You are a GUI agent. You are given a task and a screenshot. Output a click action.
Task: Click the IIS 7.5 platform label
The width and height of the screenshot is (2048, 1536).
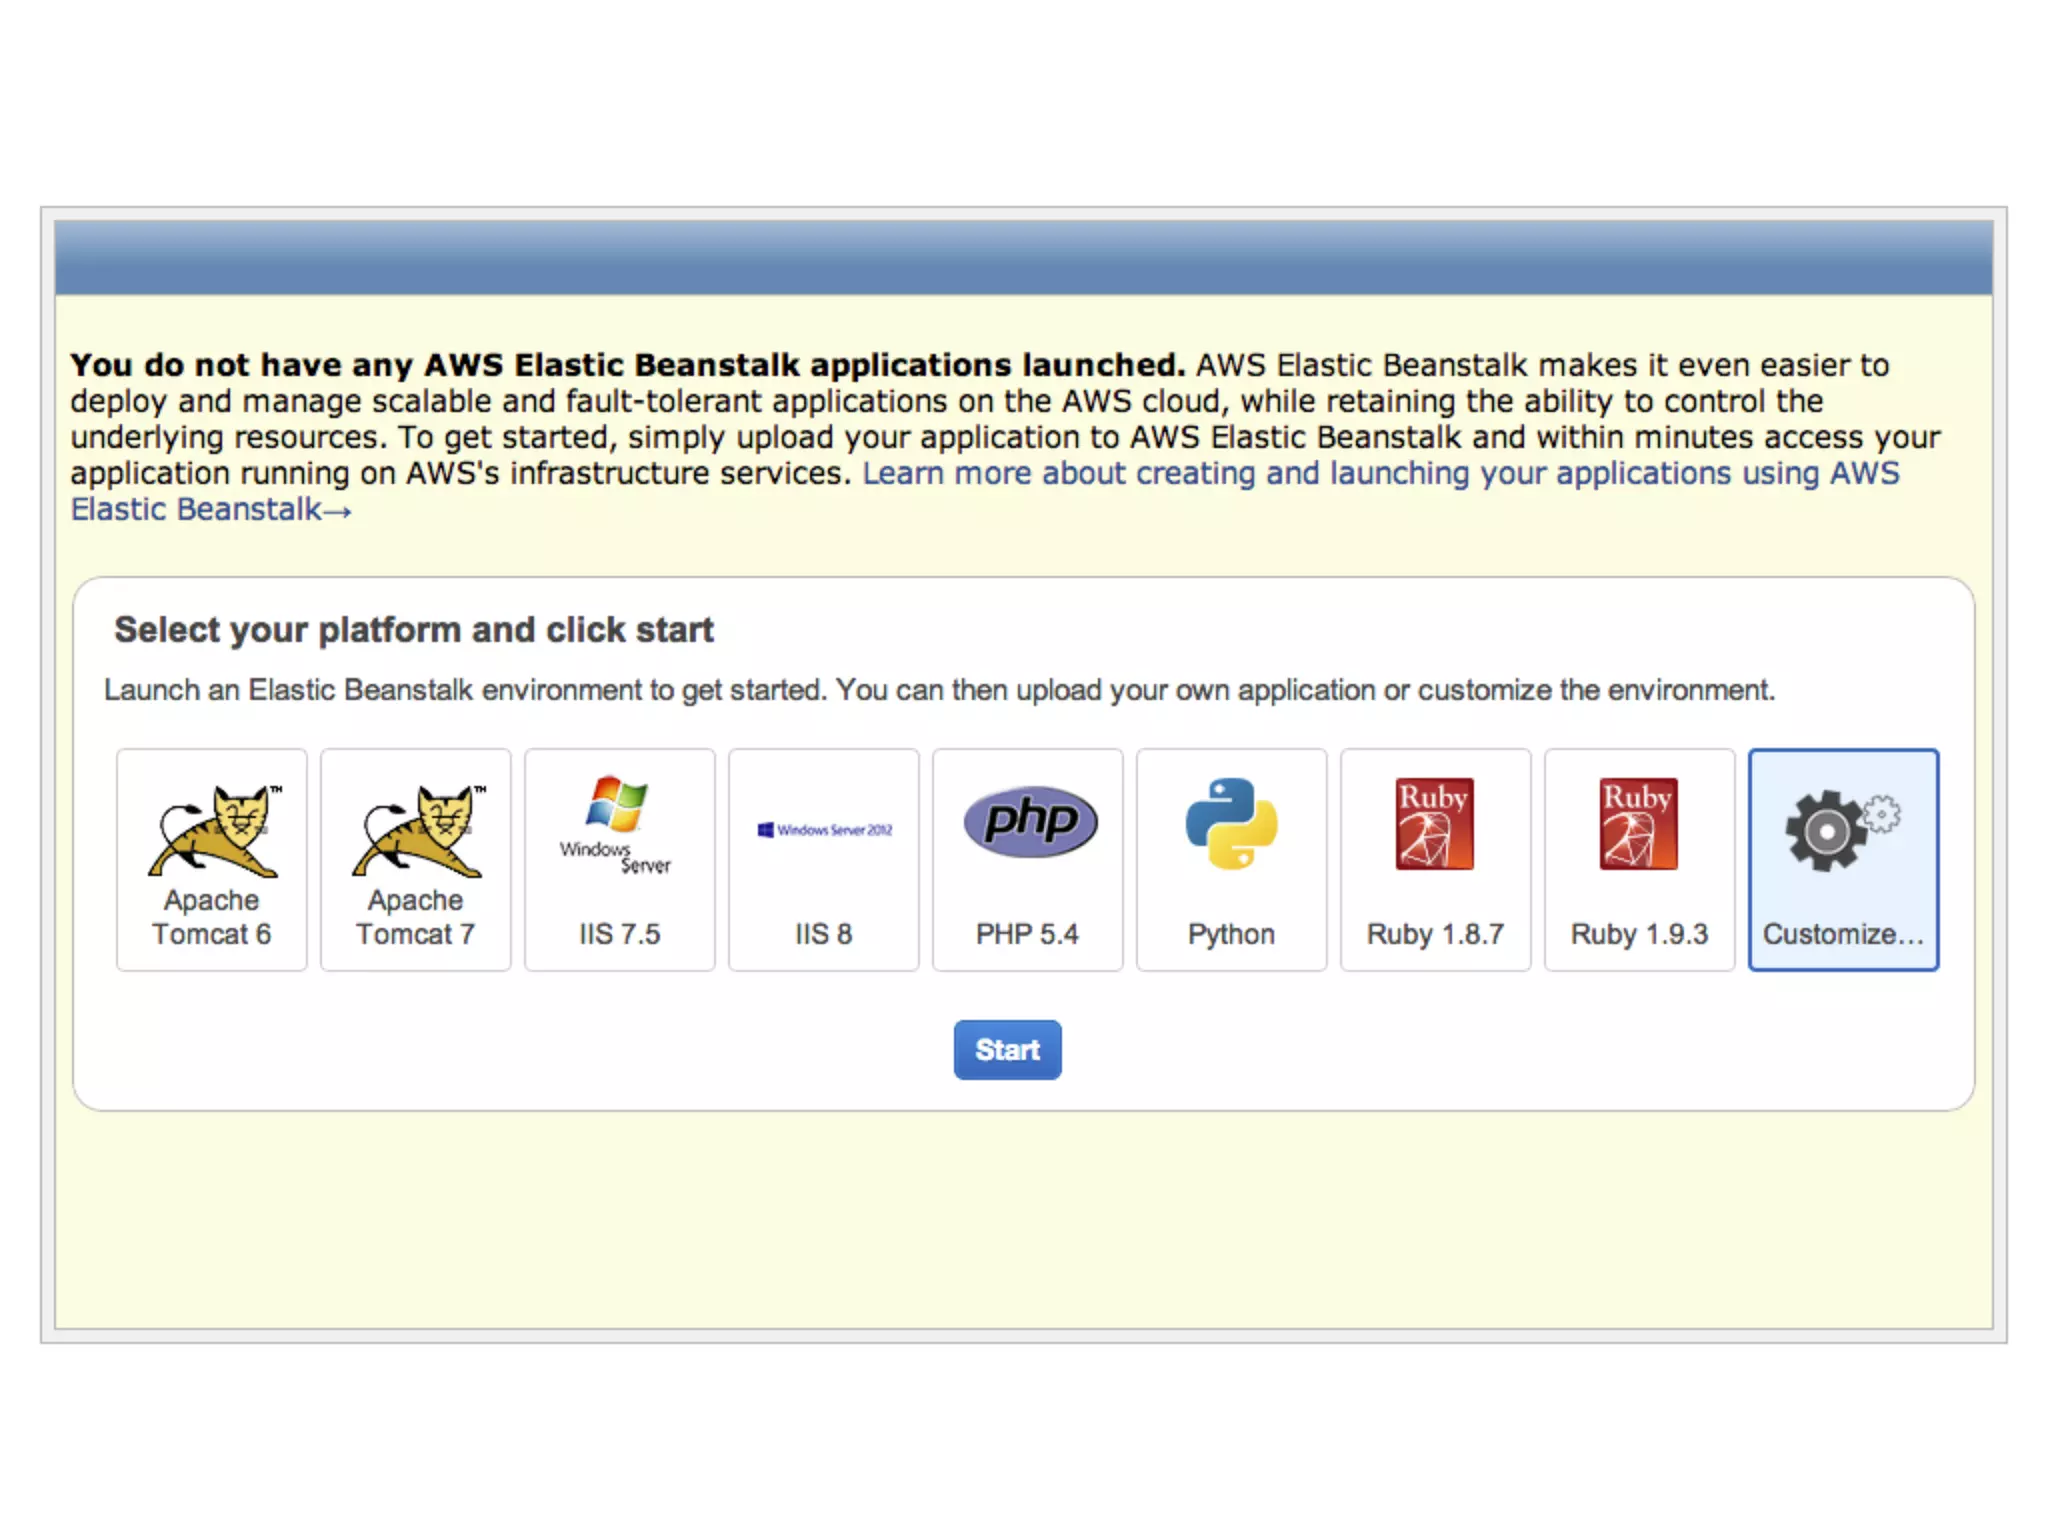[619, 934]
